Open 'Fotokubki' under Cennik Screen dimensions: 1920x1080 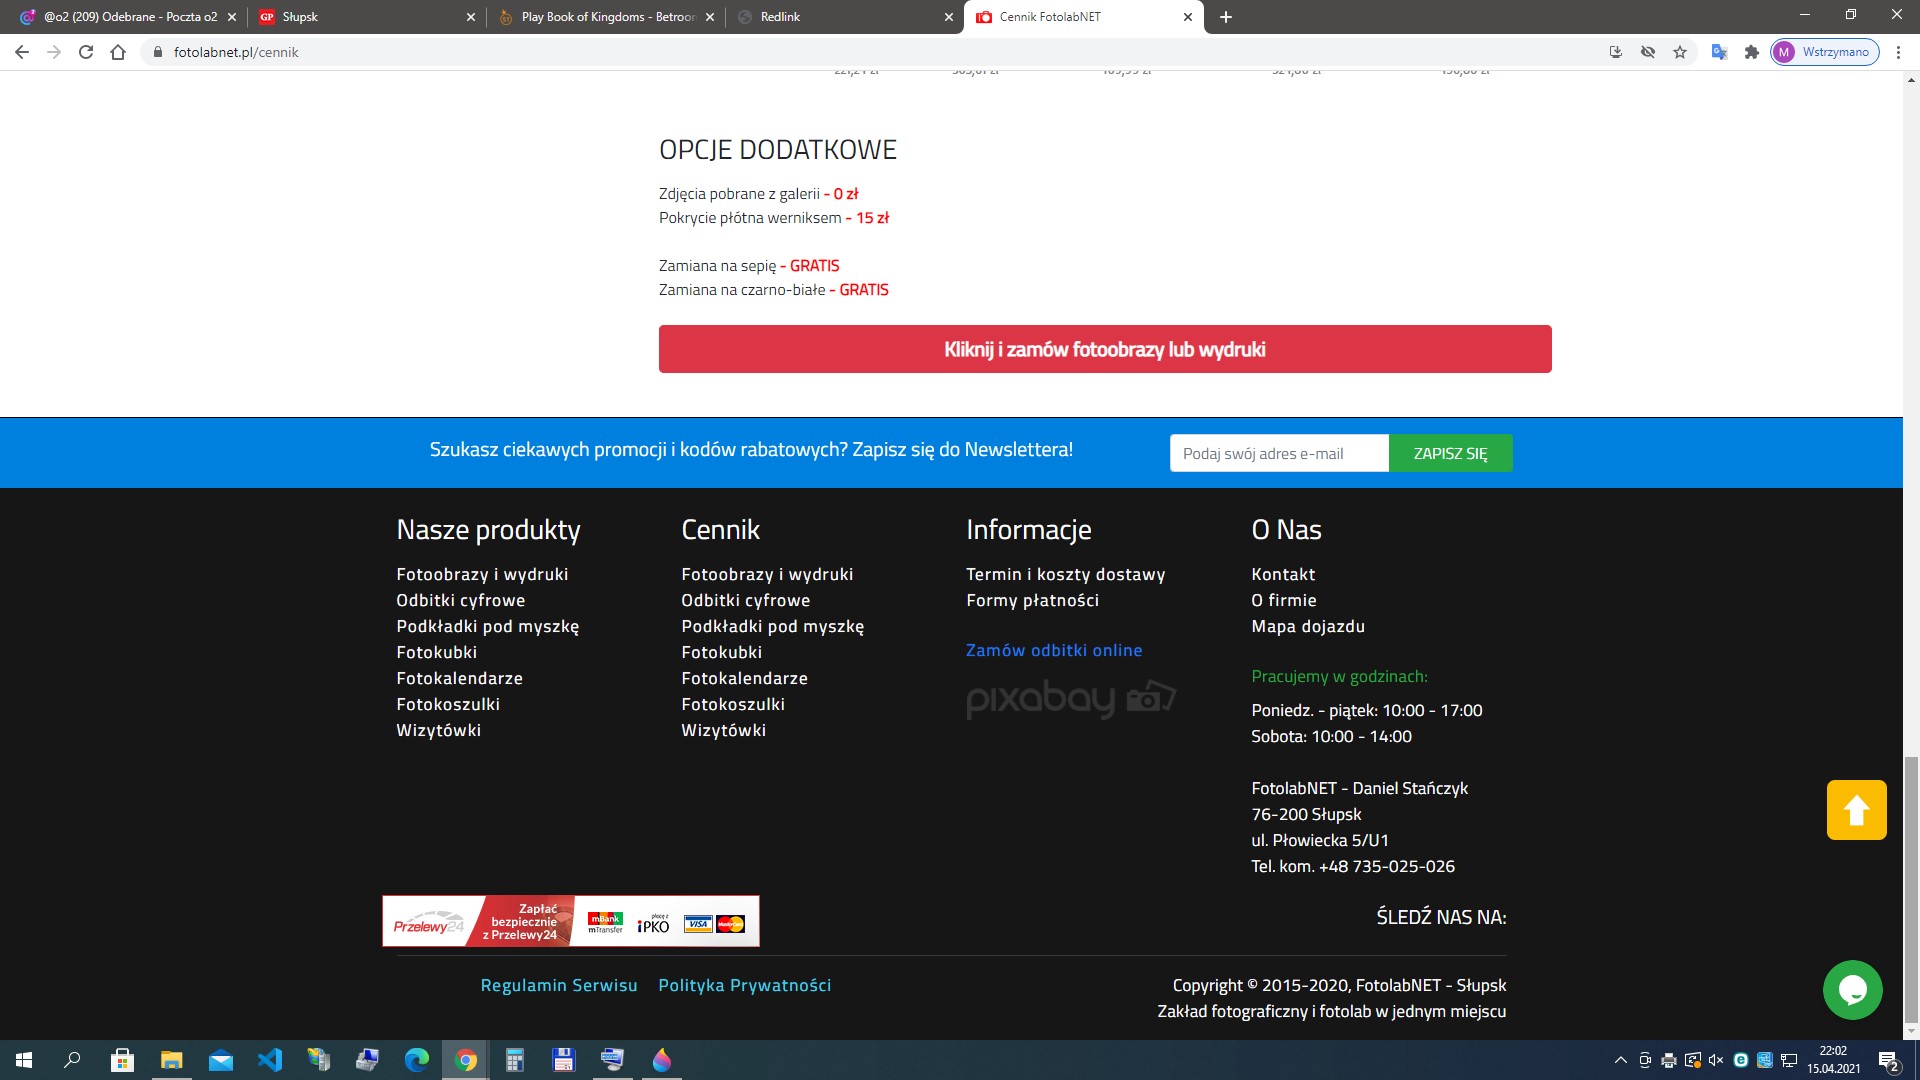(x=722, y=652)
